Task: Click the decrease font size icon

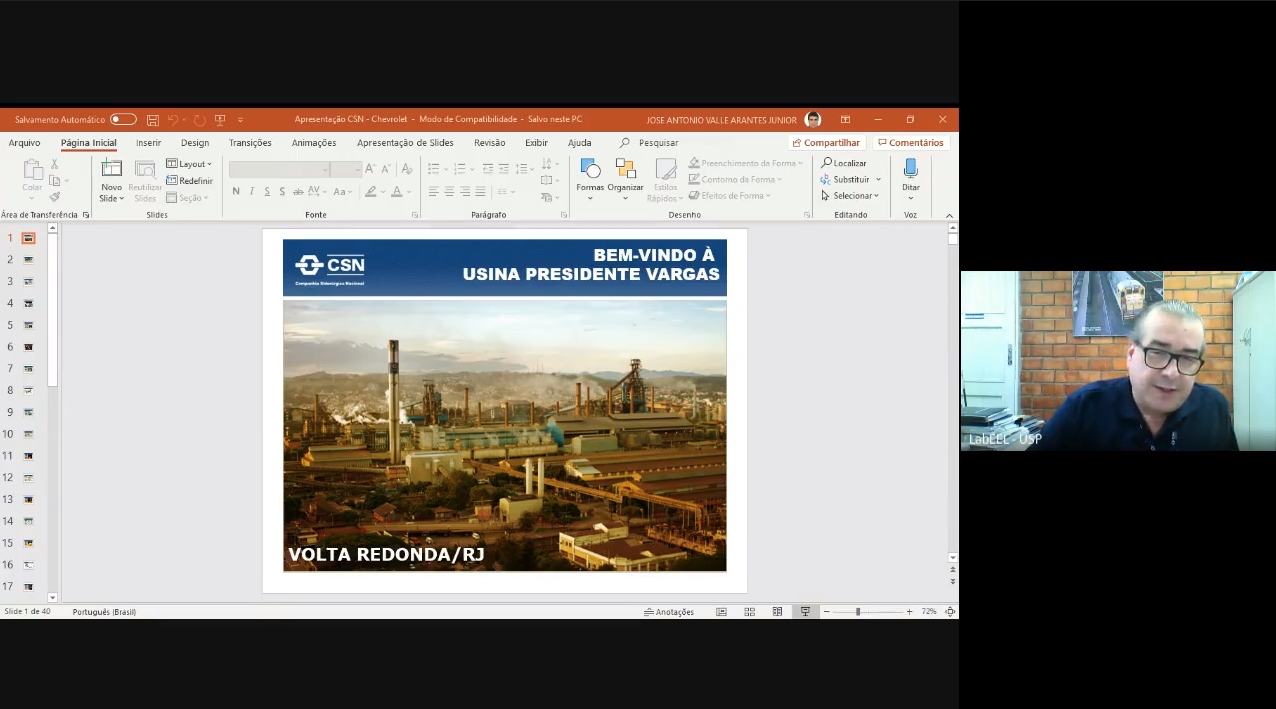Action: click(386, 169)
